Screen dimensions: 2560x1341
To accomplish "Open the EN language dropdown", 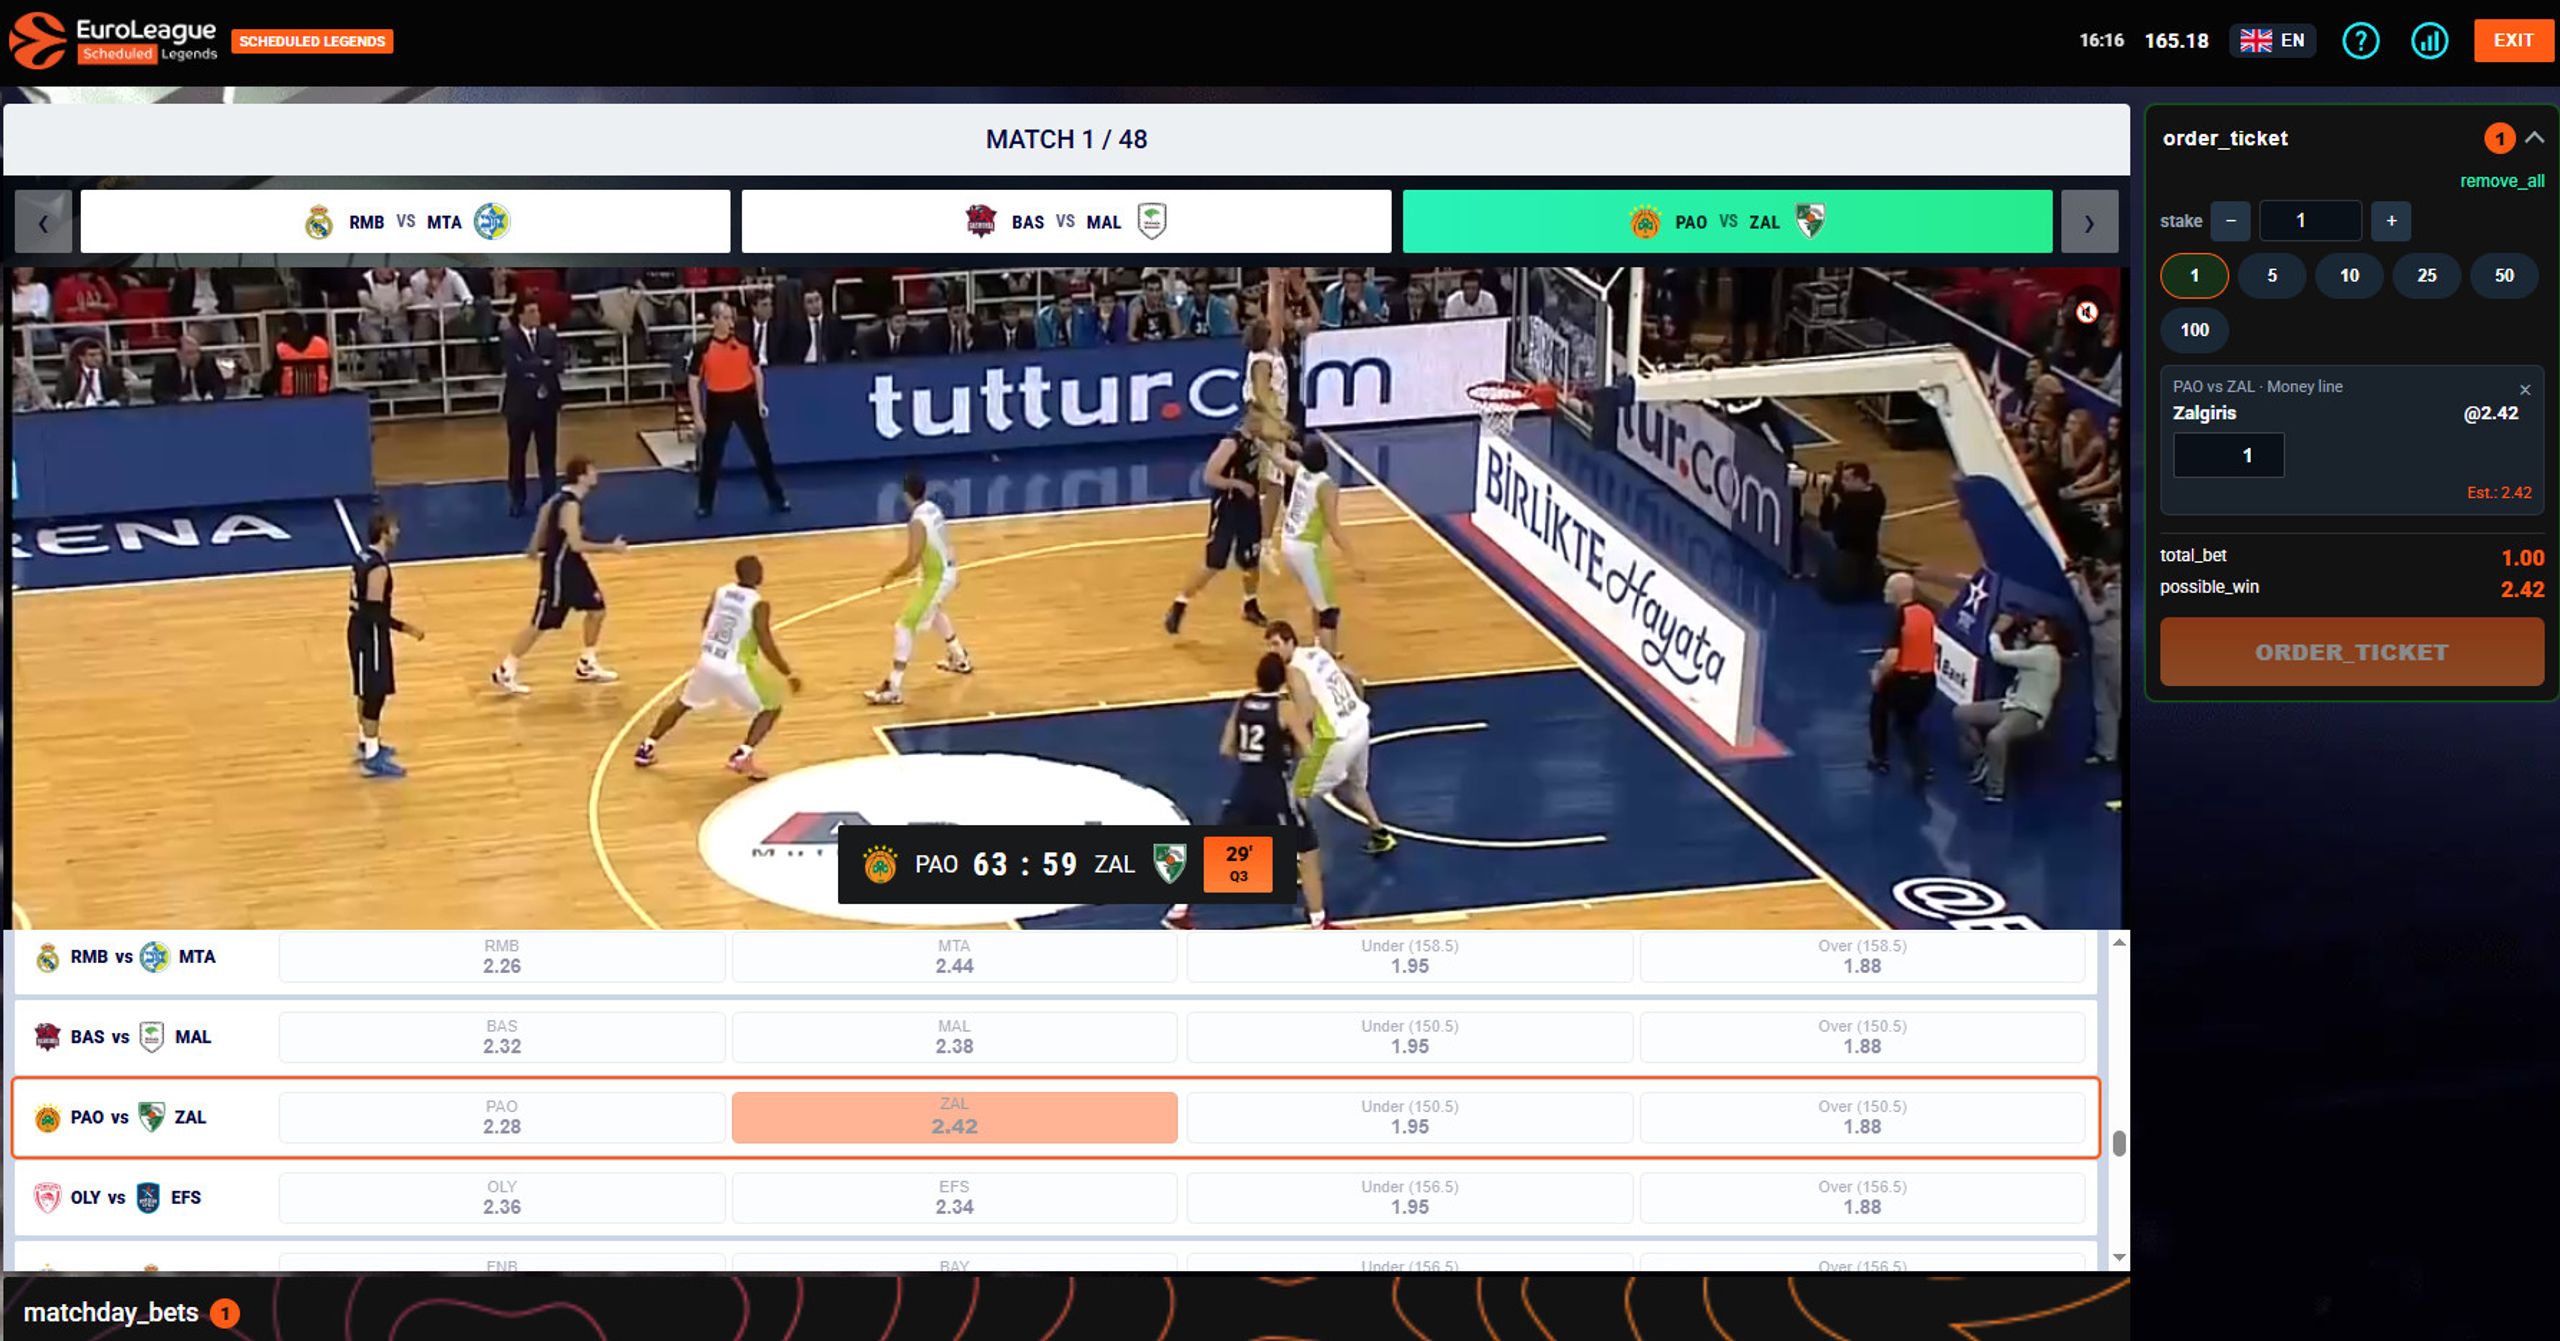I will pos(2272,41).
